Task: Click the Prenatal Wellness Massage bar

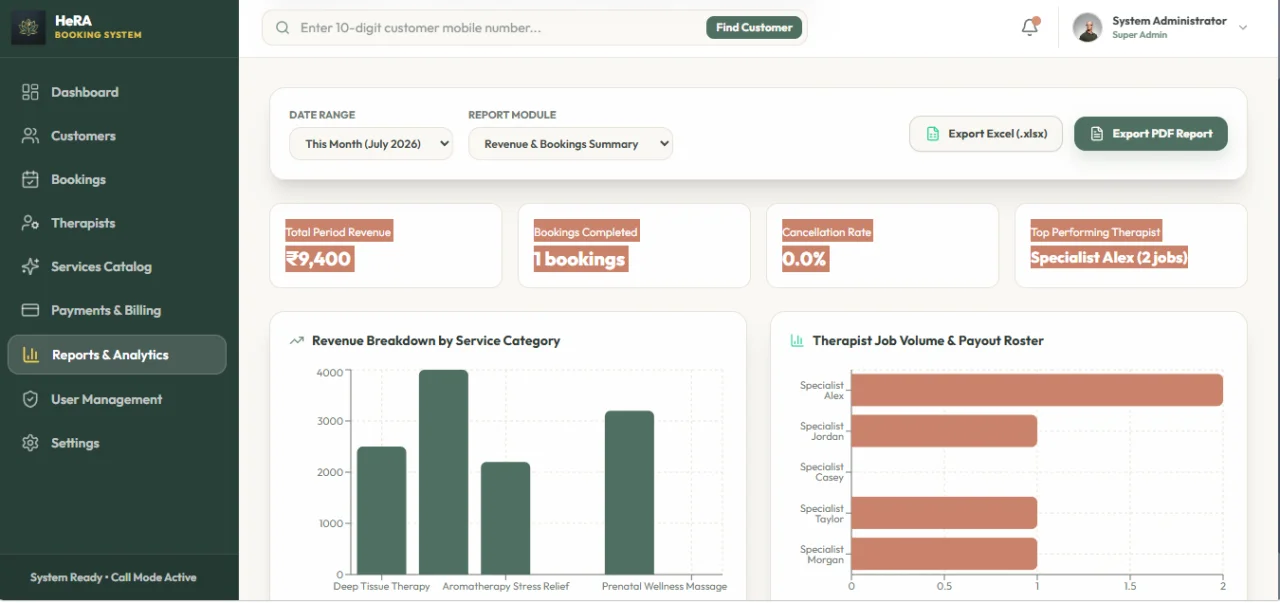Action: click(630, 492)
